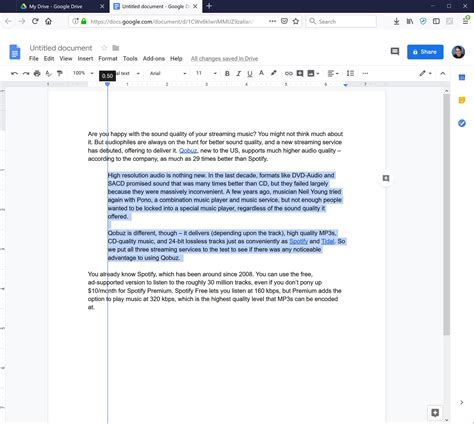Select the Paint format tool
This screenshot has height=424, width=474.
[60, 73]
